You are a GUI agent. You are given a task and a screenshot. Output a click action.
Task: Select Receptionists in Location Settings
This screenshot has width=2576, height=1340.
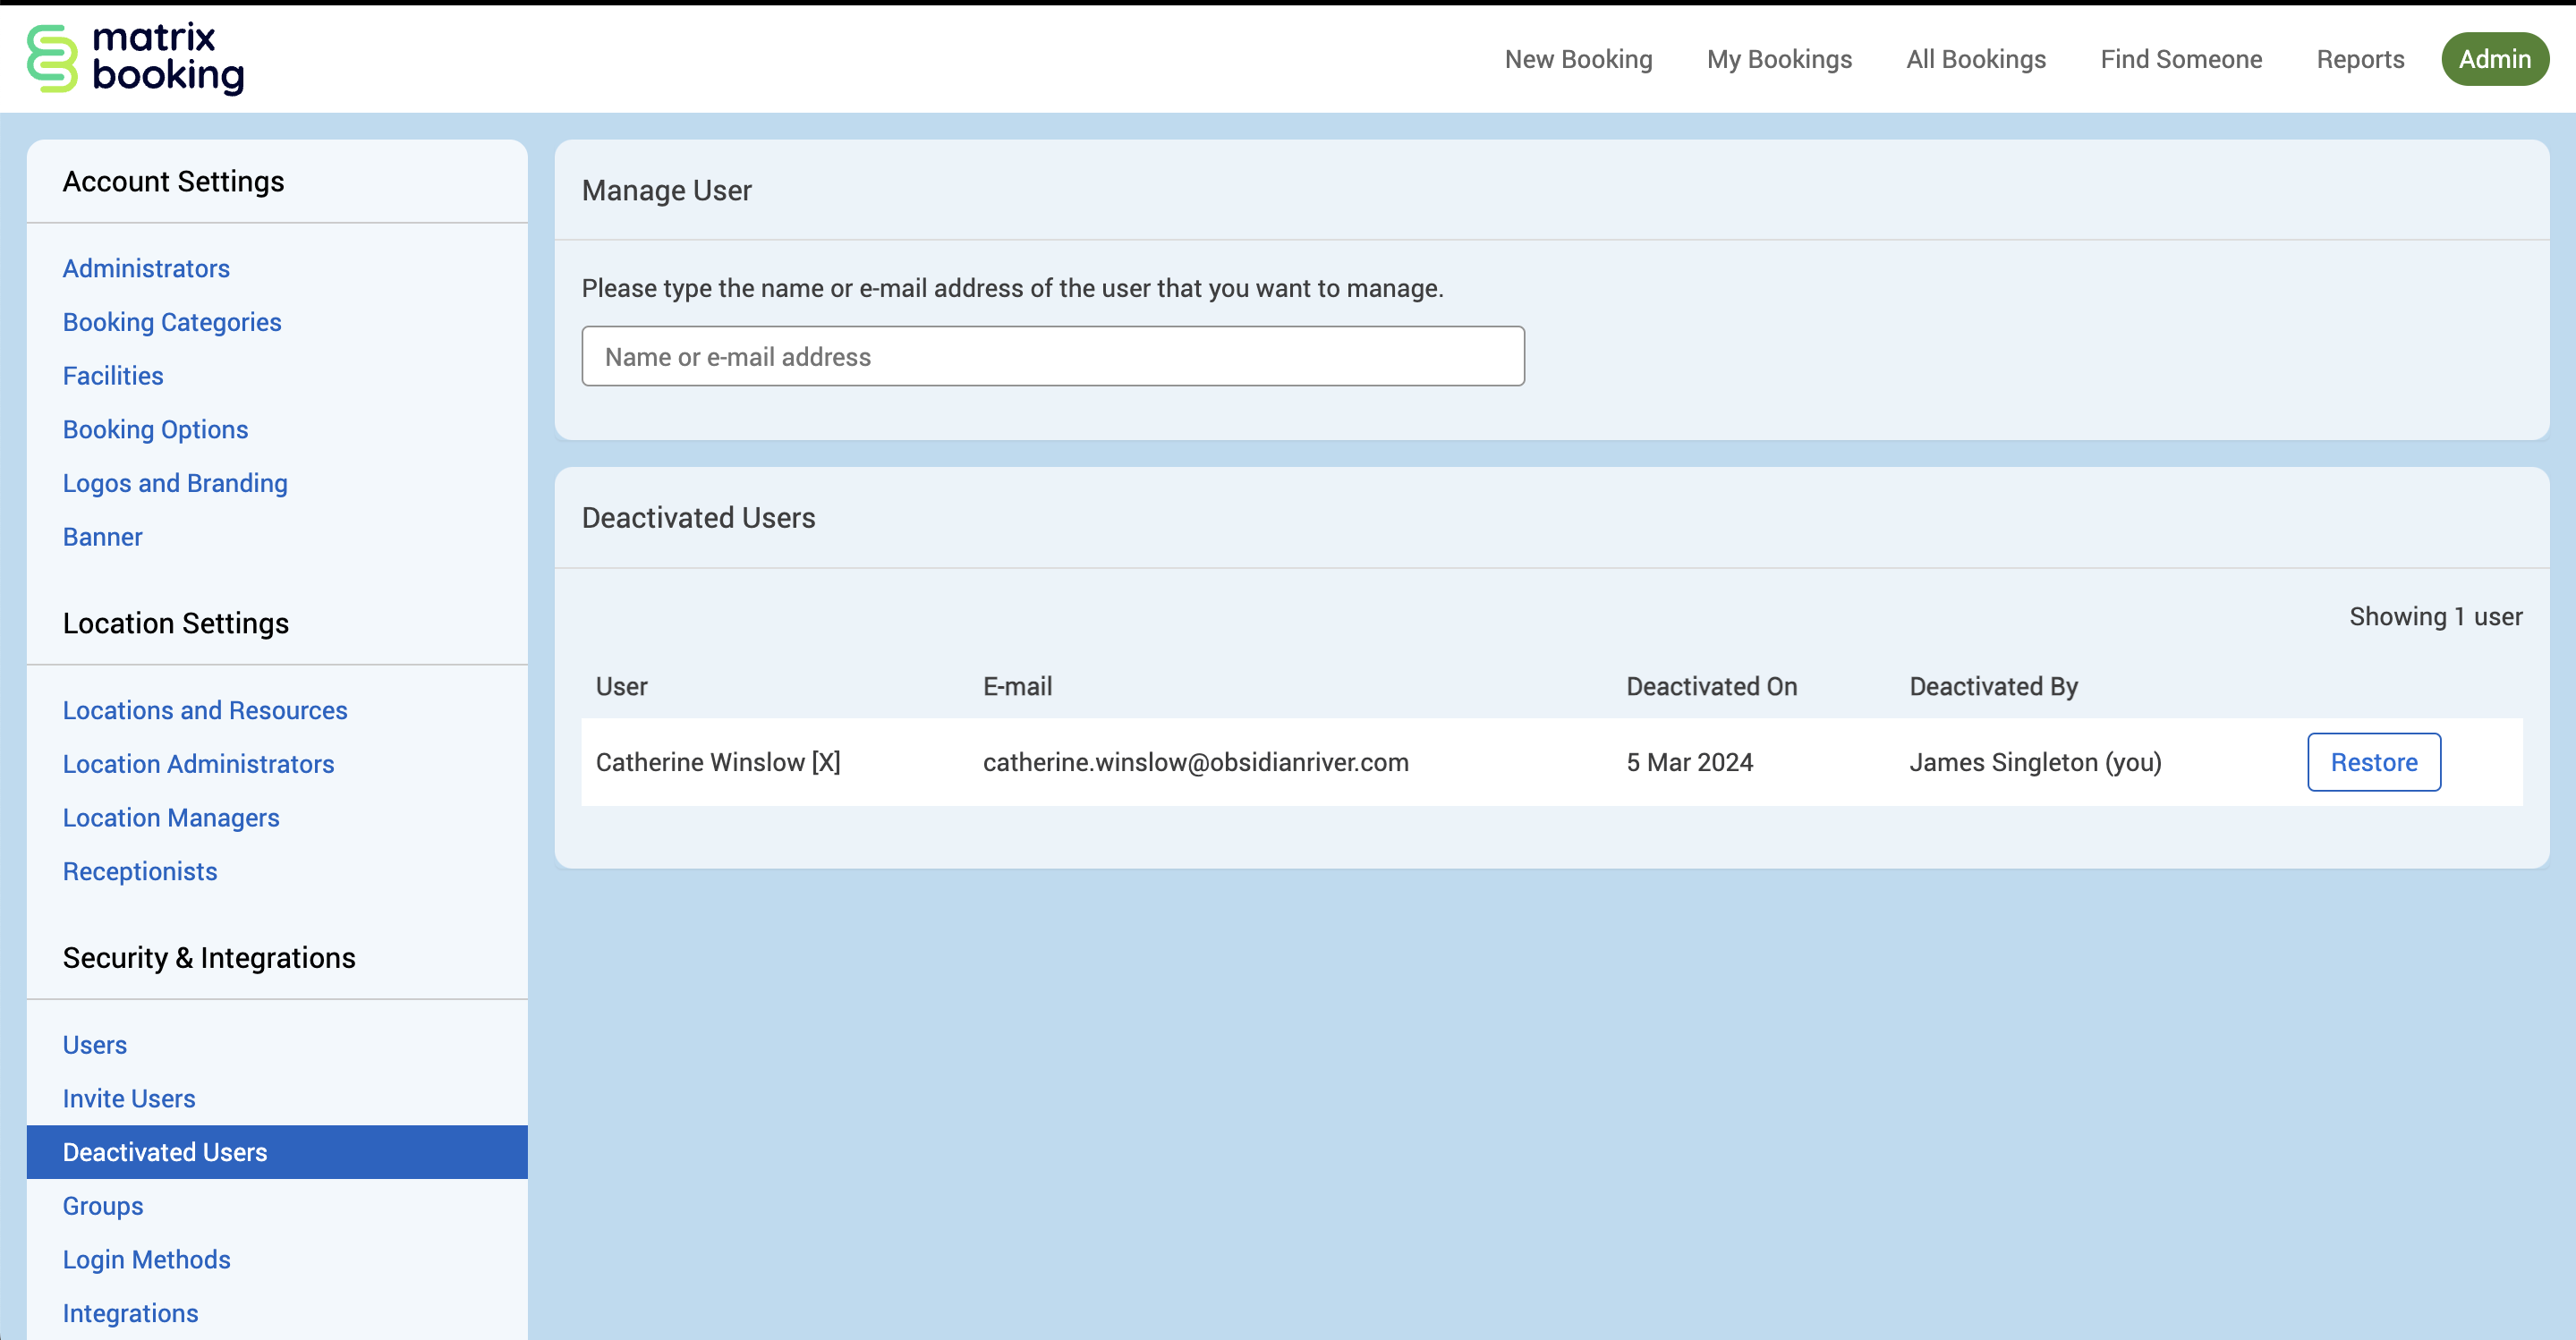(x=140, y=871)
